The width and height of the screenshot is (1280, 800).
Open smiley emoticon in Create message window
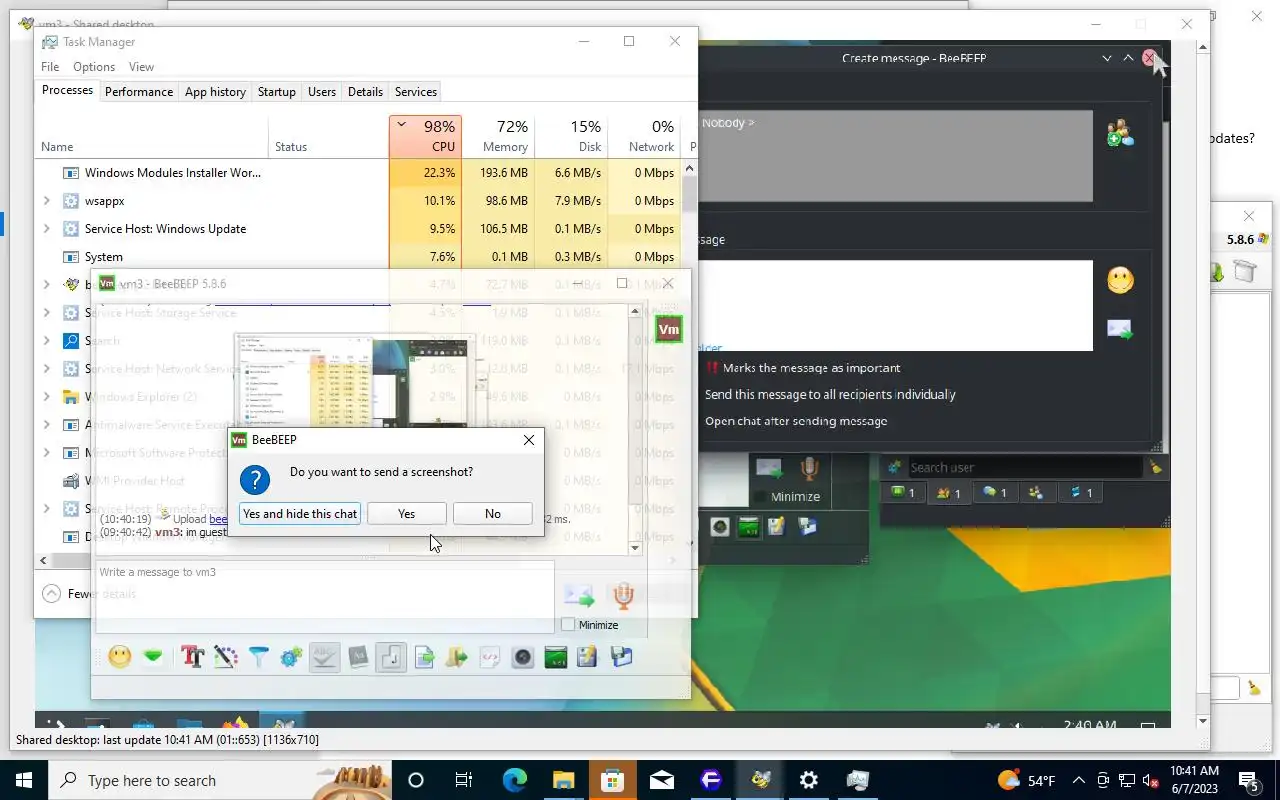coord(1120,280)
